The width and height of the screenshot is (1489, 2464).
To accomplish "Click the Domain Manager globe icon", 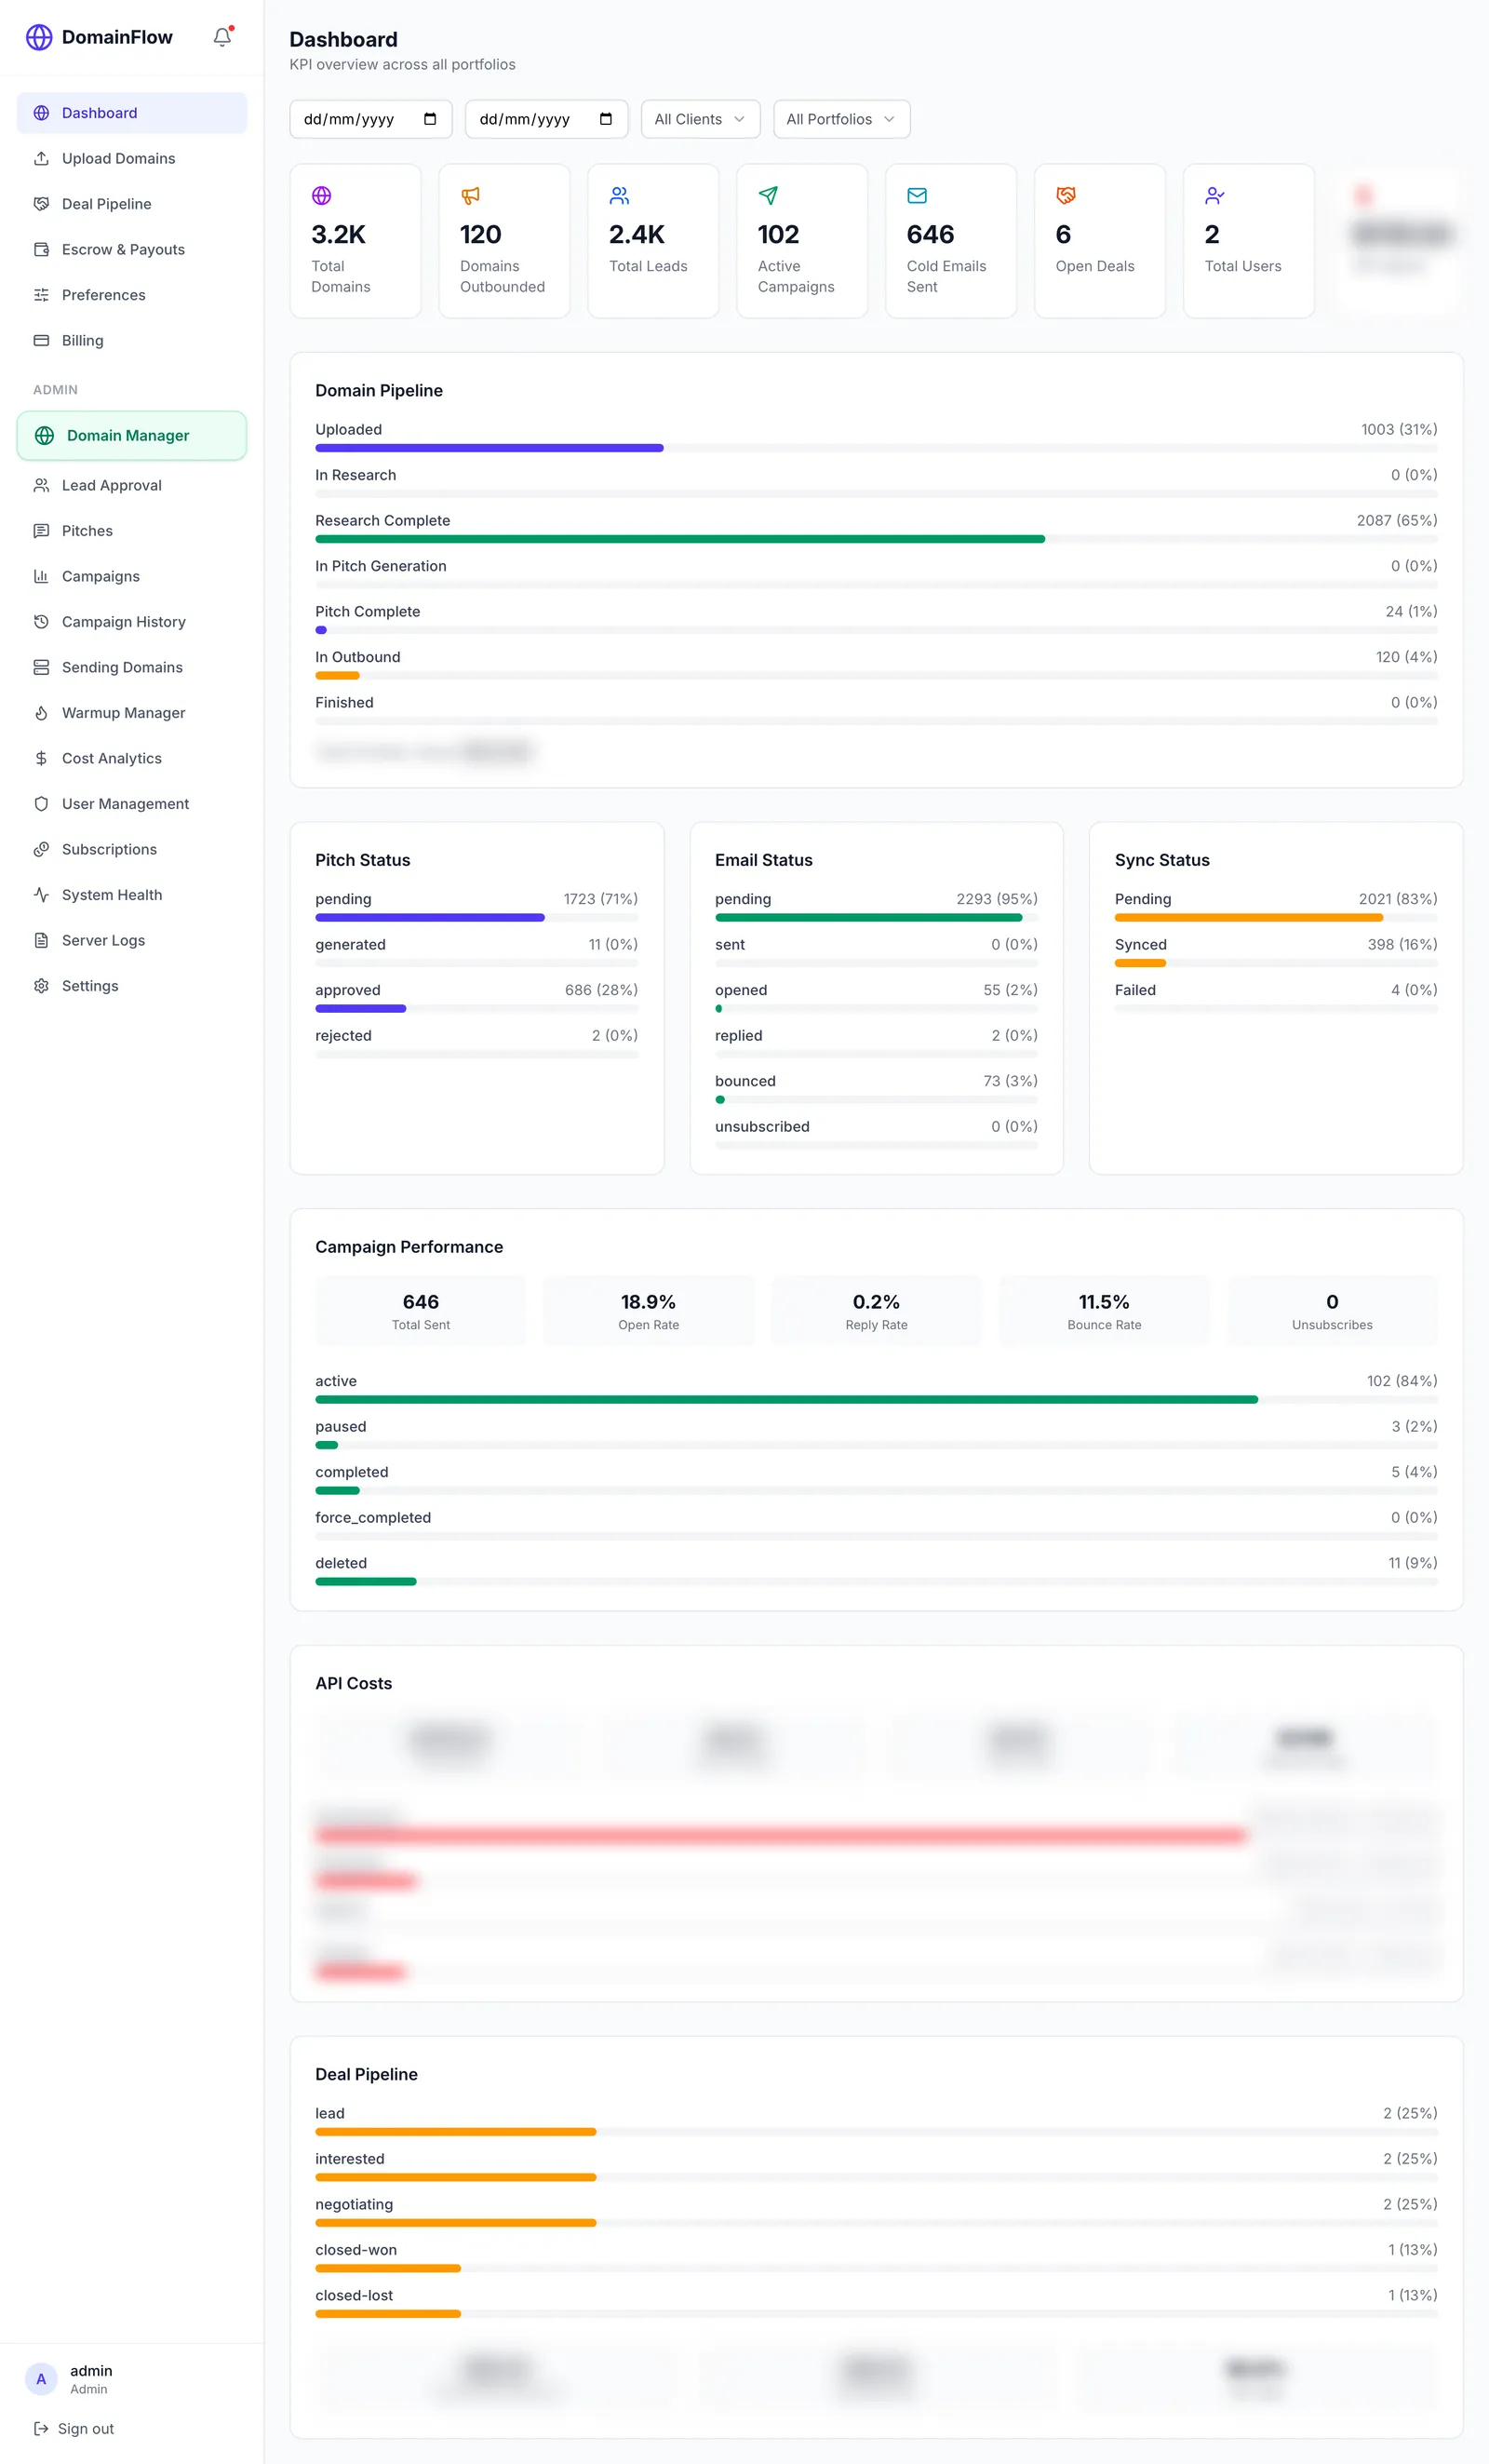I will pos(44,436).
